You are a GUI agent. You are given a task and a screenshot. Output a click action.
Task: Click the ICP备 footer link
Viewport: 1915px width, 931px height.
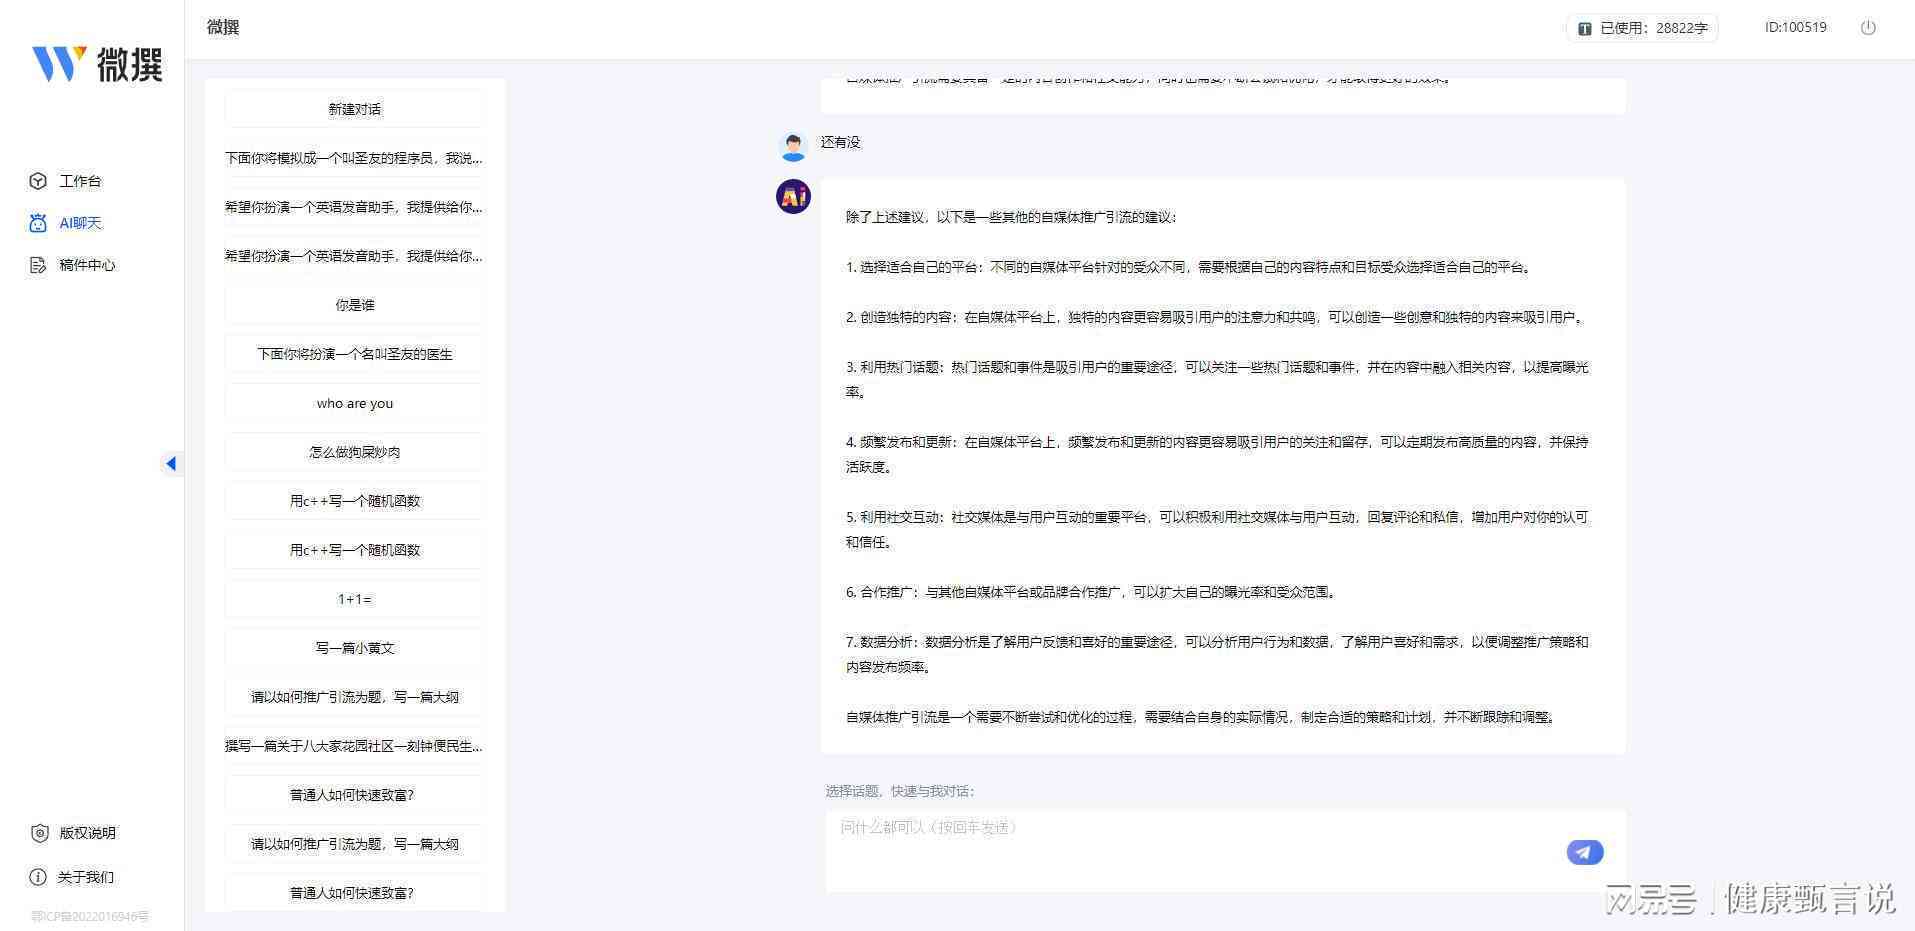click(90, 916)
